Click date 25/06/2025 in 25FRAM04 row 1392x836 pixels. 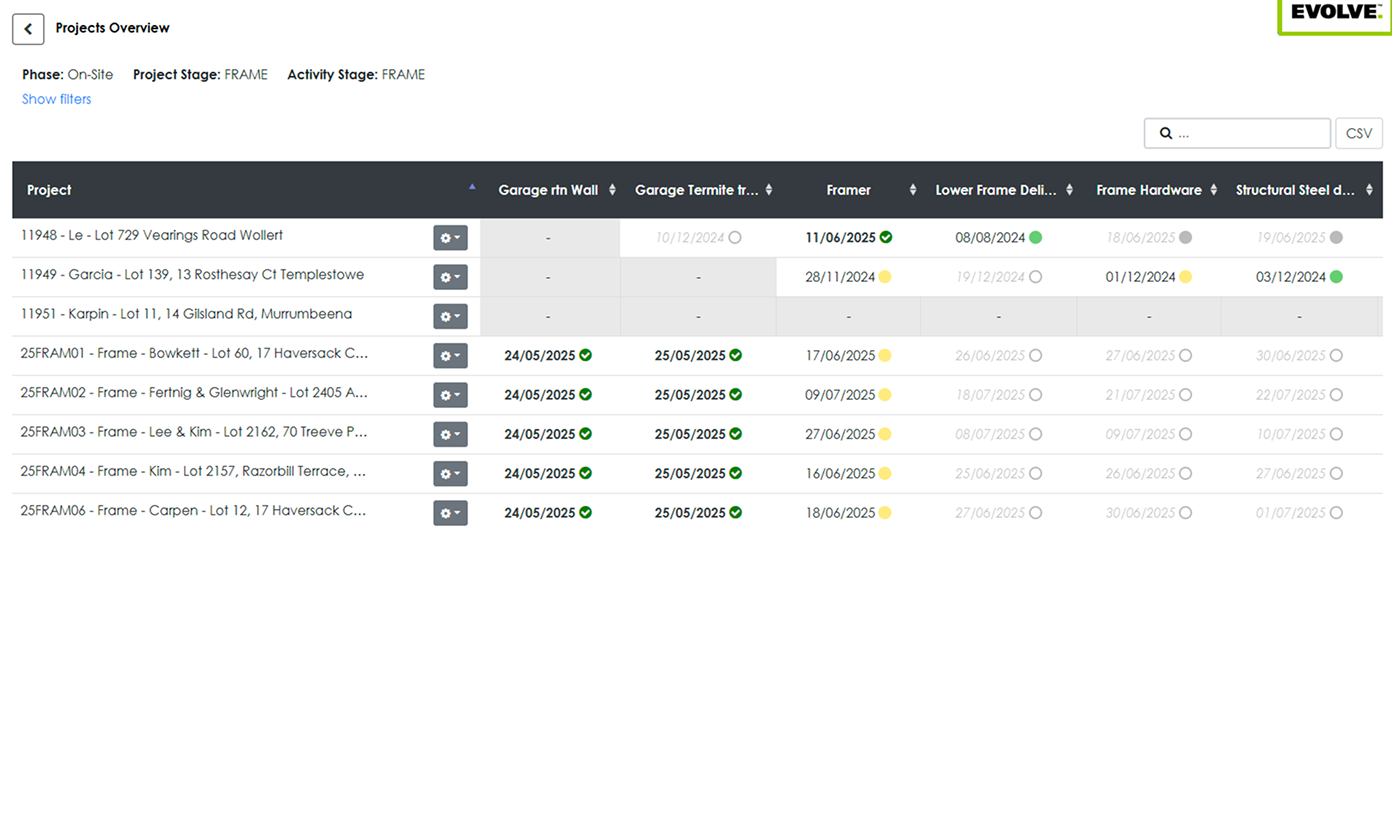point(990,473)
